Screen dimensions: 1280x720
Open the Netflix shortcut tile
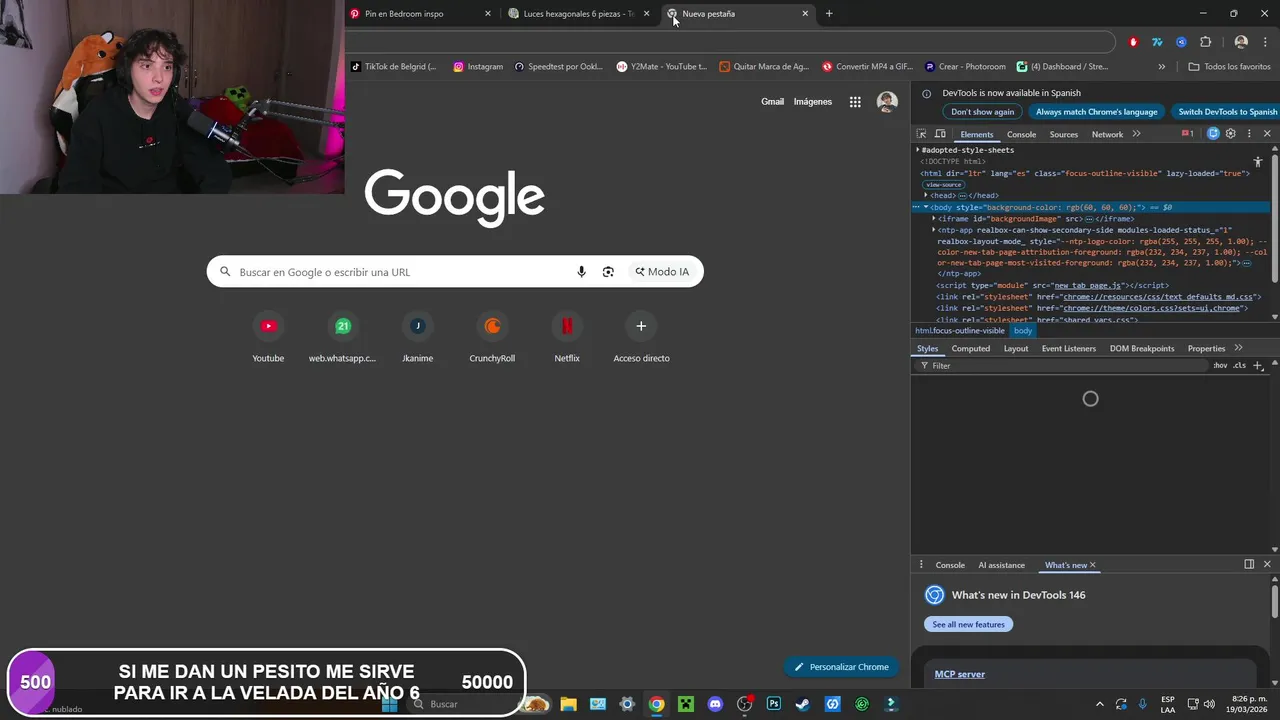[x=567, y=338]
